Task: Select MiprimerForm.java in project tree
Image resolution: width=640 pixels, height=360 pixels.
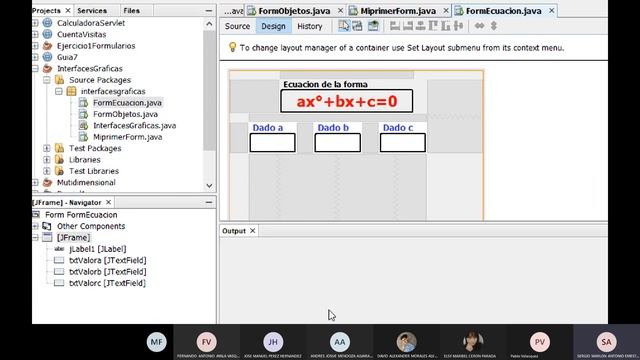Action: (127, 137)
